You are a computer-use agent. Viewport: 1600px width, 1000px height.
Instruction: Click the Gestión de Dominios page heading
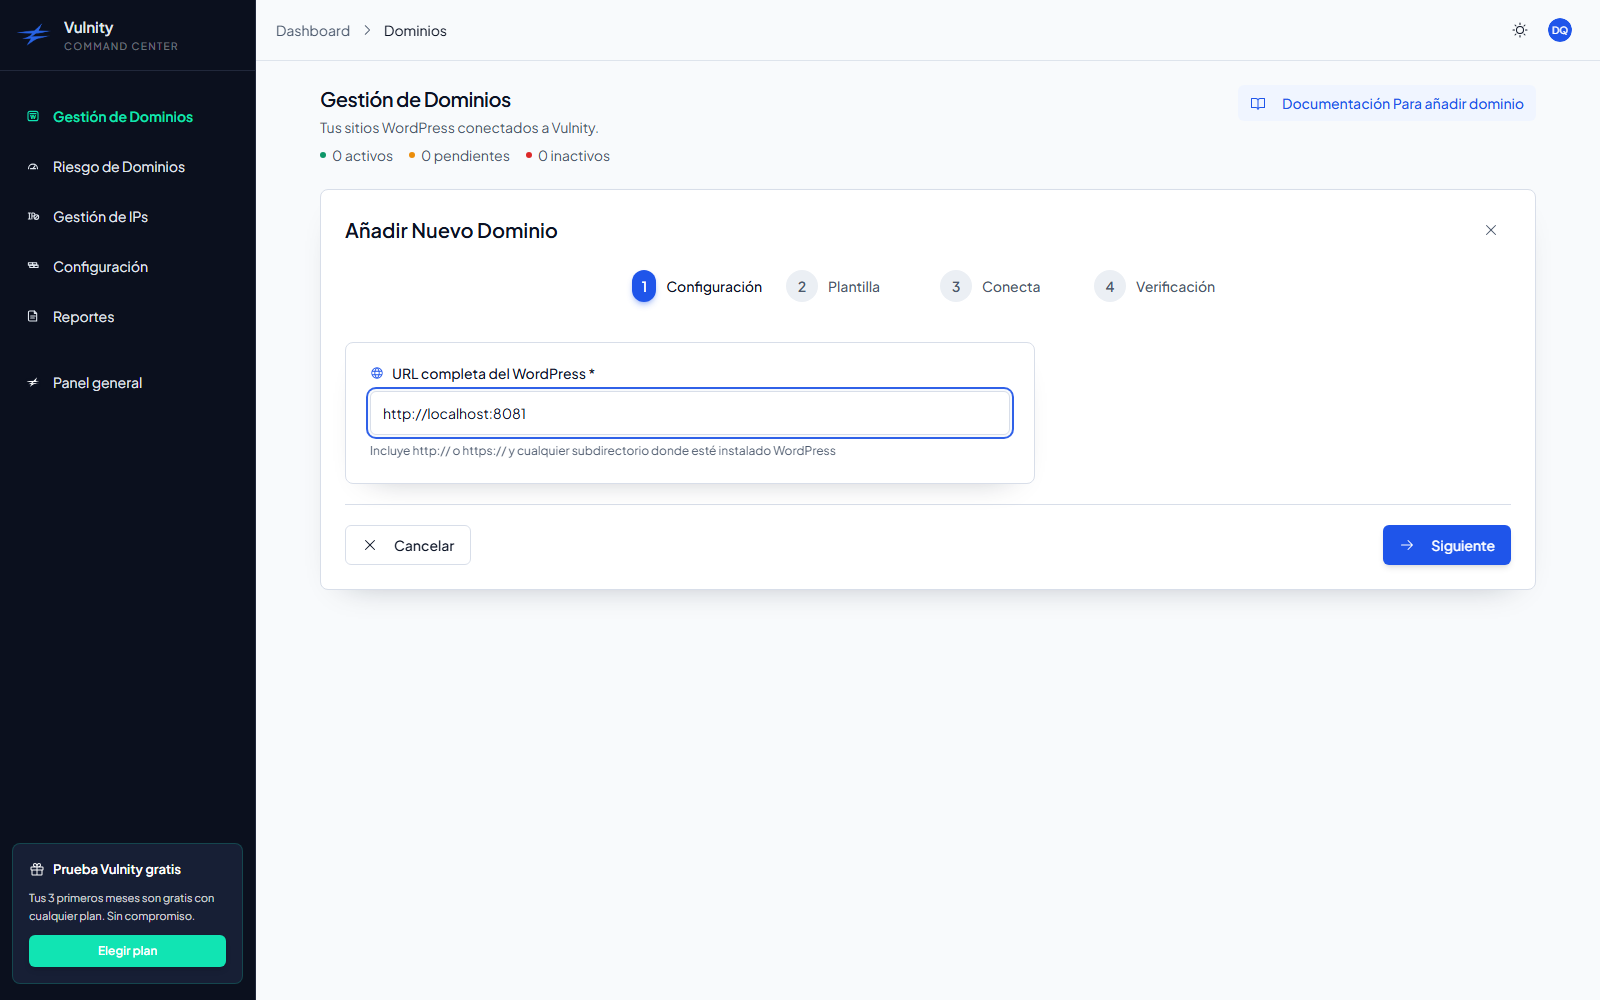[x=415, y=100]
